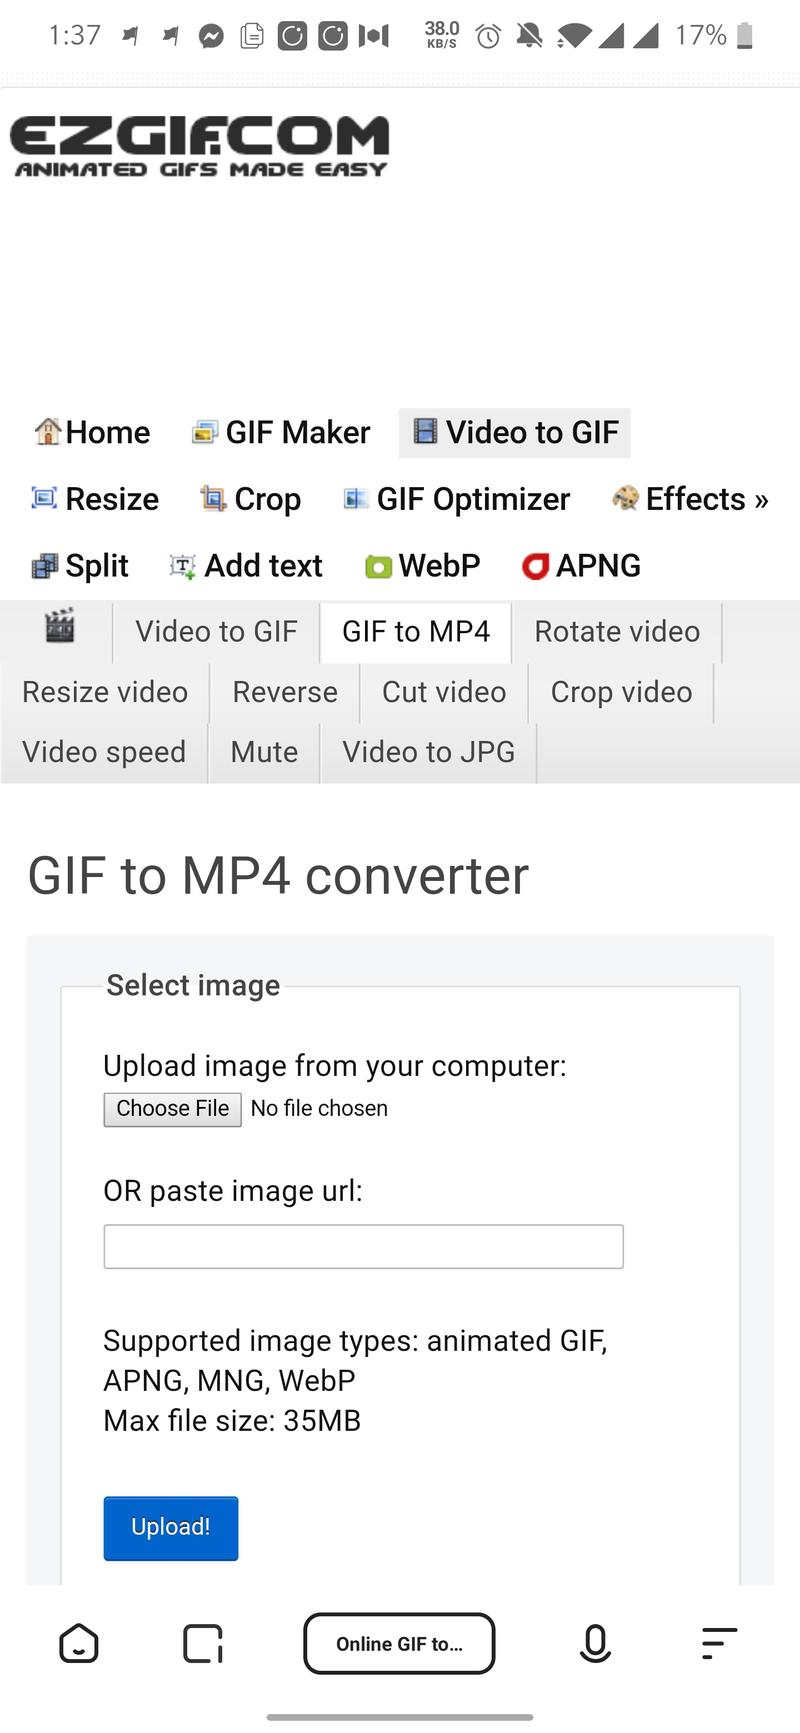Open the Cut video tab
The height and width of the screenshot is (1733, 800).
click(x=444, y=692)
